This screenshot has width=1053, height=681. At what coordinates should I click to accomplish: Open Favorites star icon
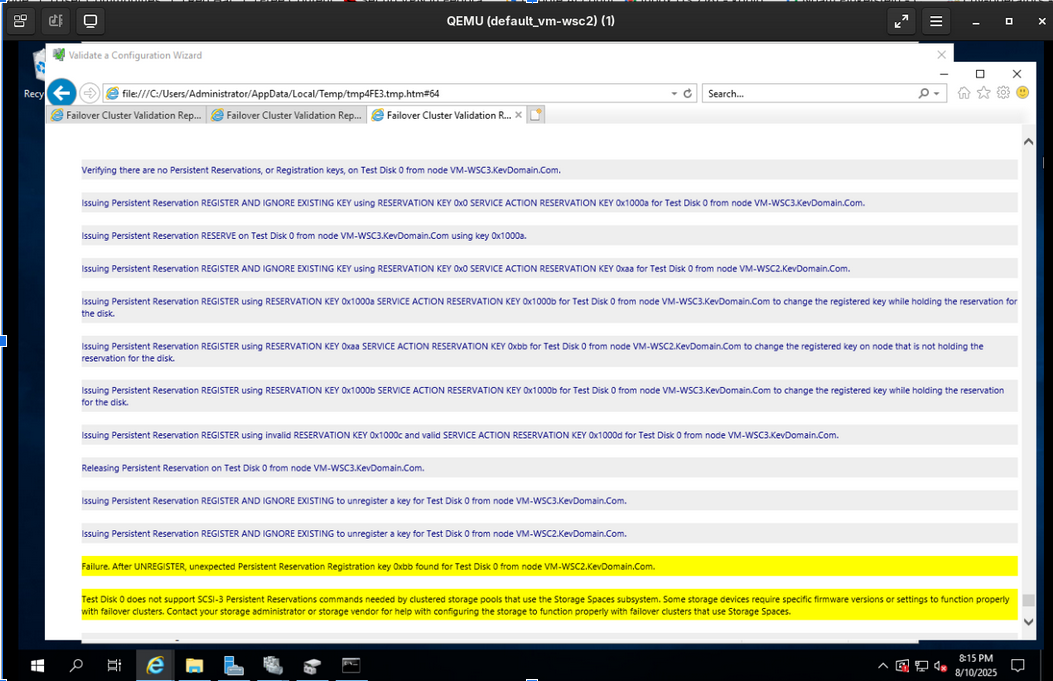pos(984,93)
